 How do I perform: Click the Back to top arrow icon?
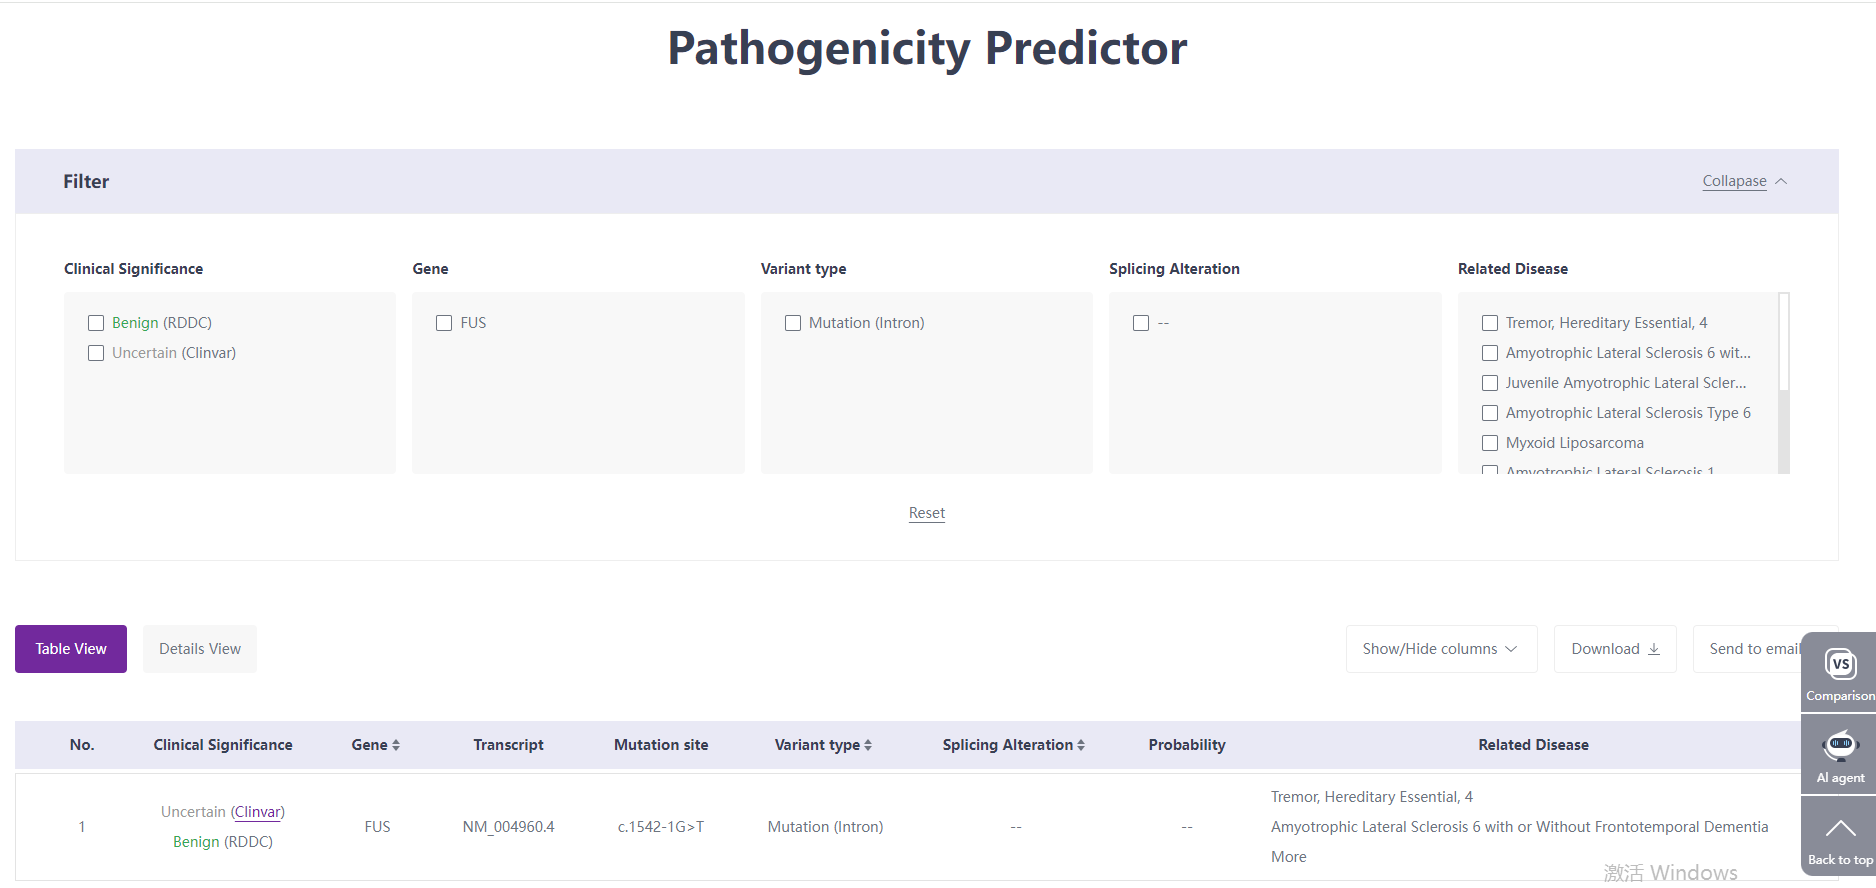(1840, 829)
